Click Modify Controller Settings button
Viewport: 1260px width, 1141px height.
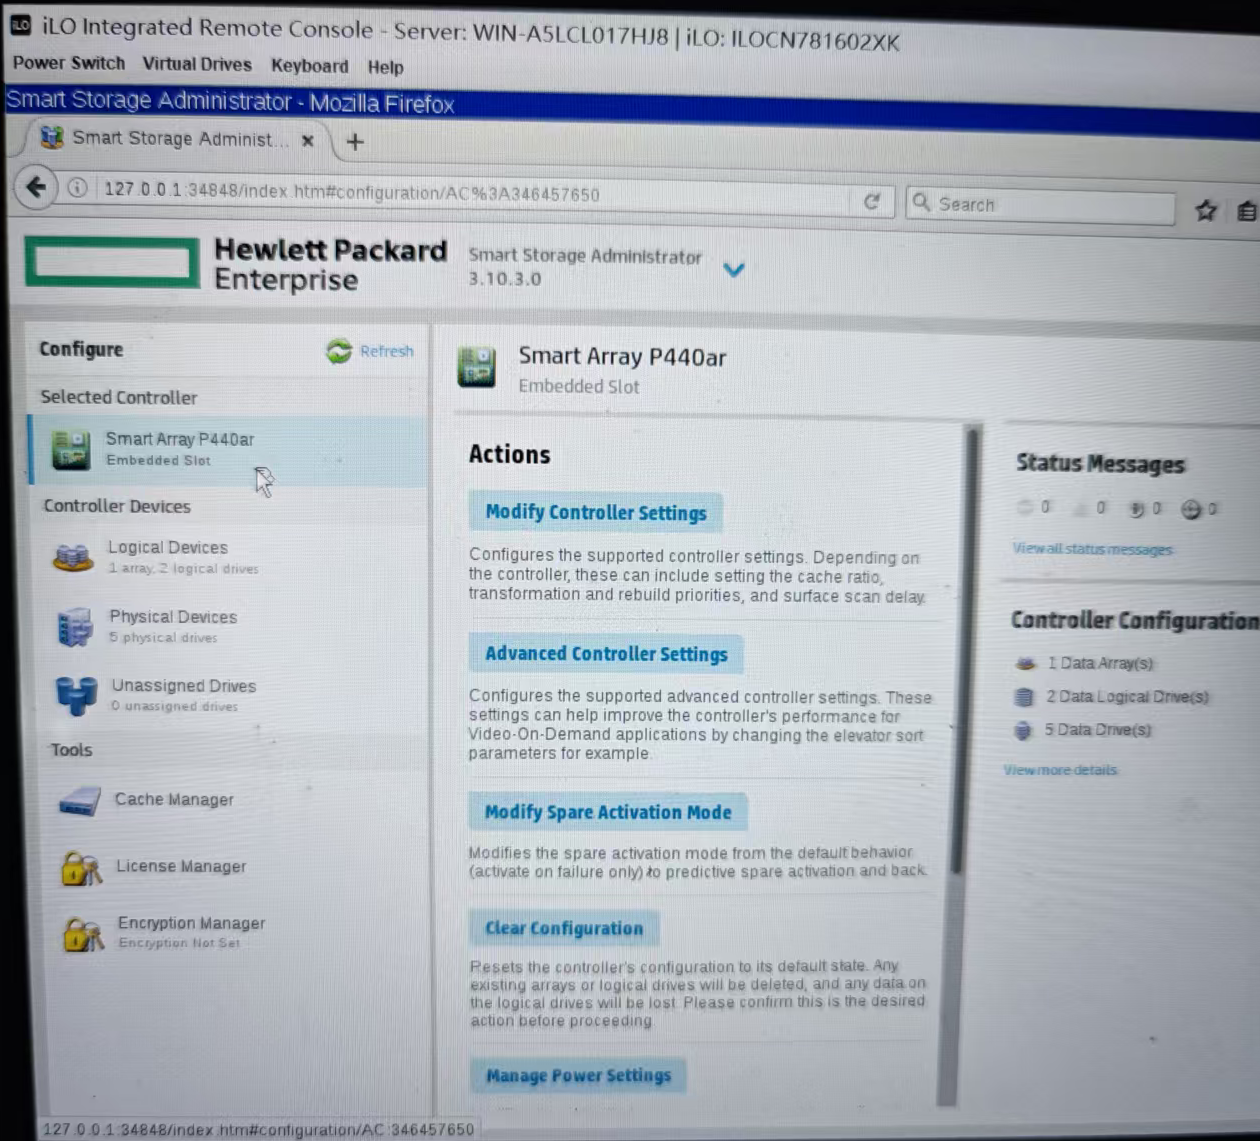tap(596, 513)
